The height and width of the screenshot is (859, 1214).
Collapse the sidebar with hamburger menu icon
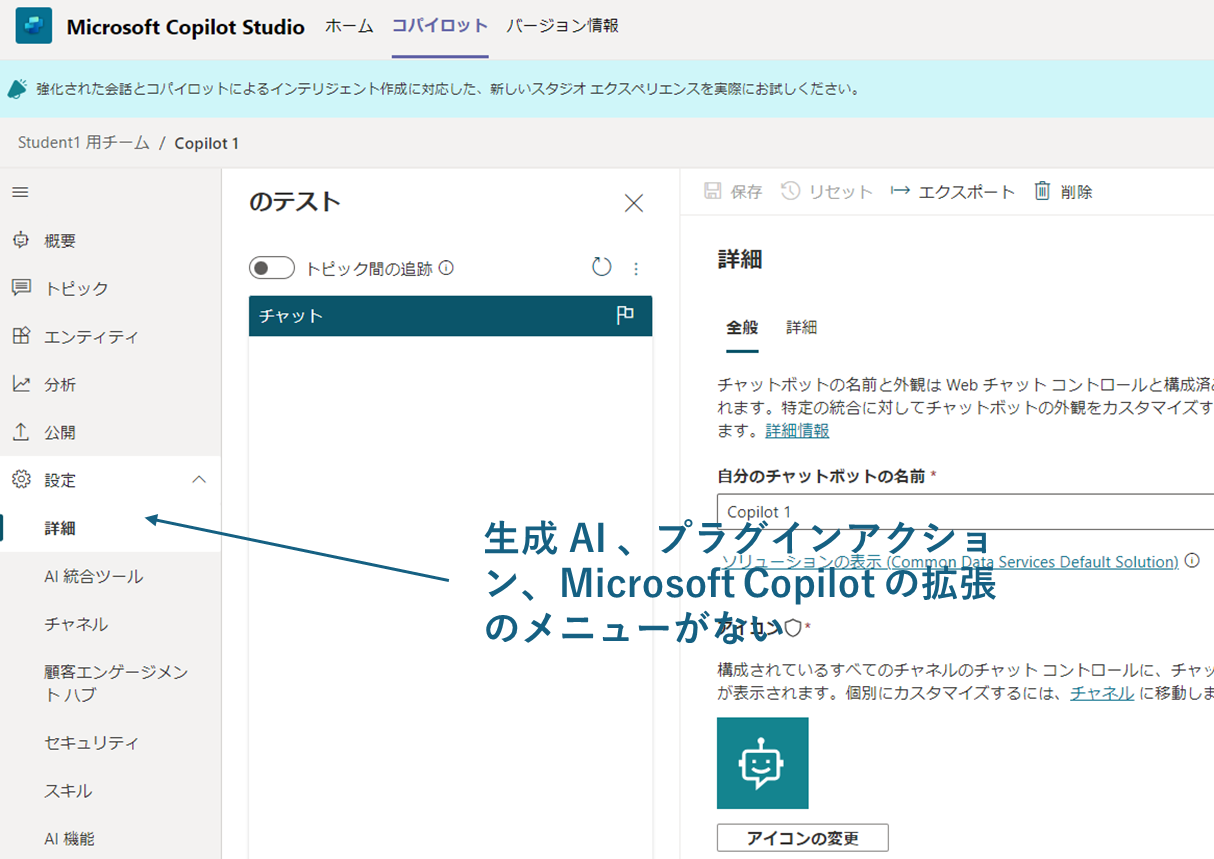20,192
